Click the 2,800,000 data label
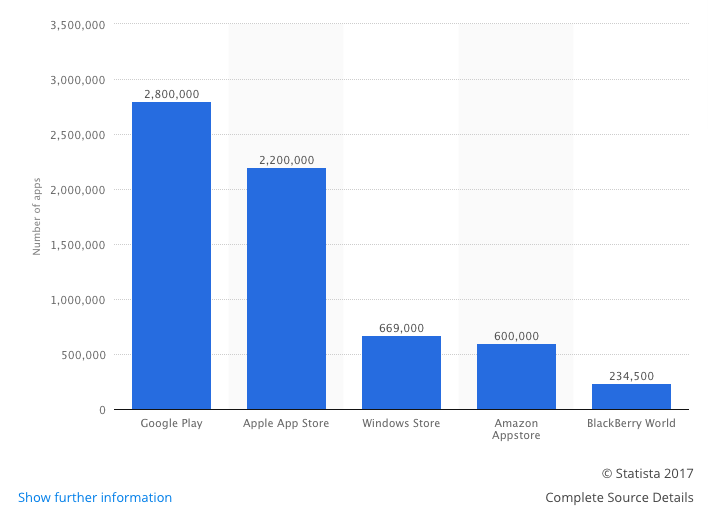 coord(171,94)
